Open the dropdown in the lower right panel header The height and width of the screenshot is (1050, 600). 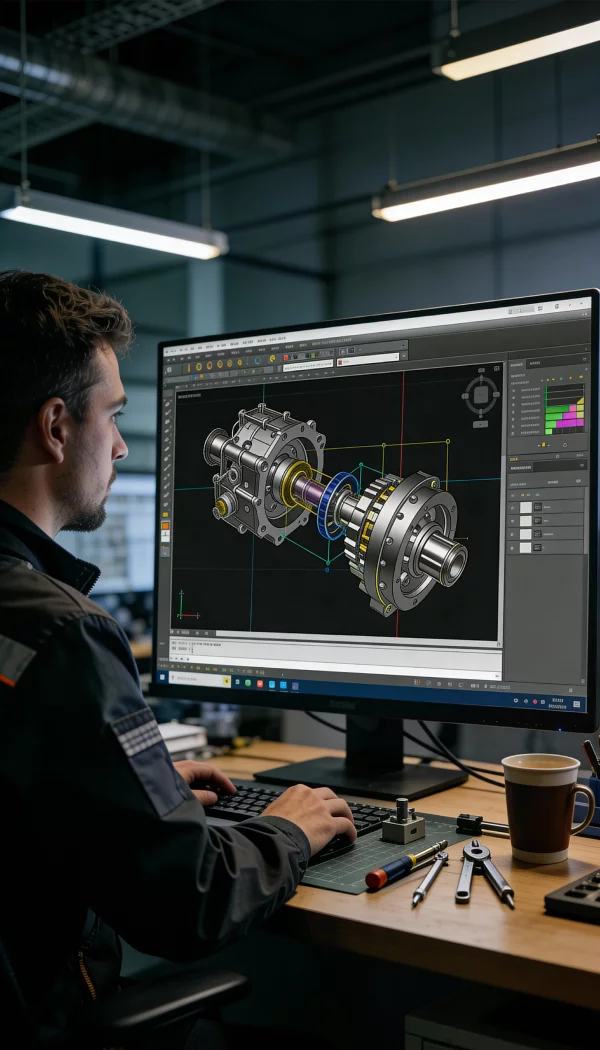tap(581, 466)
